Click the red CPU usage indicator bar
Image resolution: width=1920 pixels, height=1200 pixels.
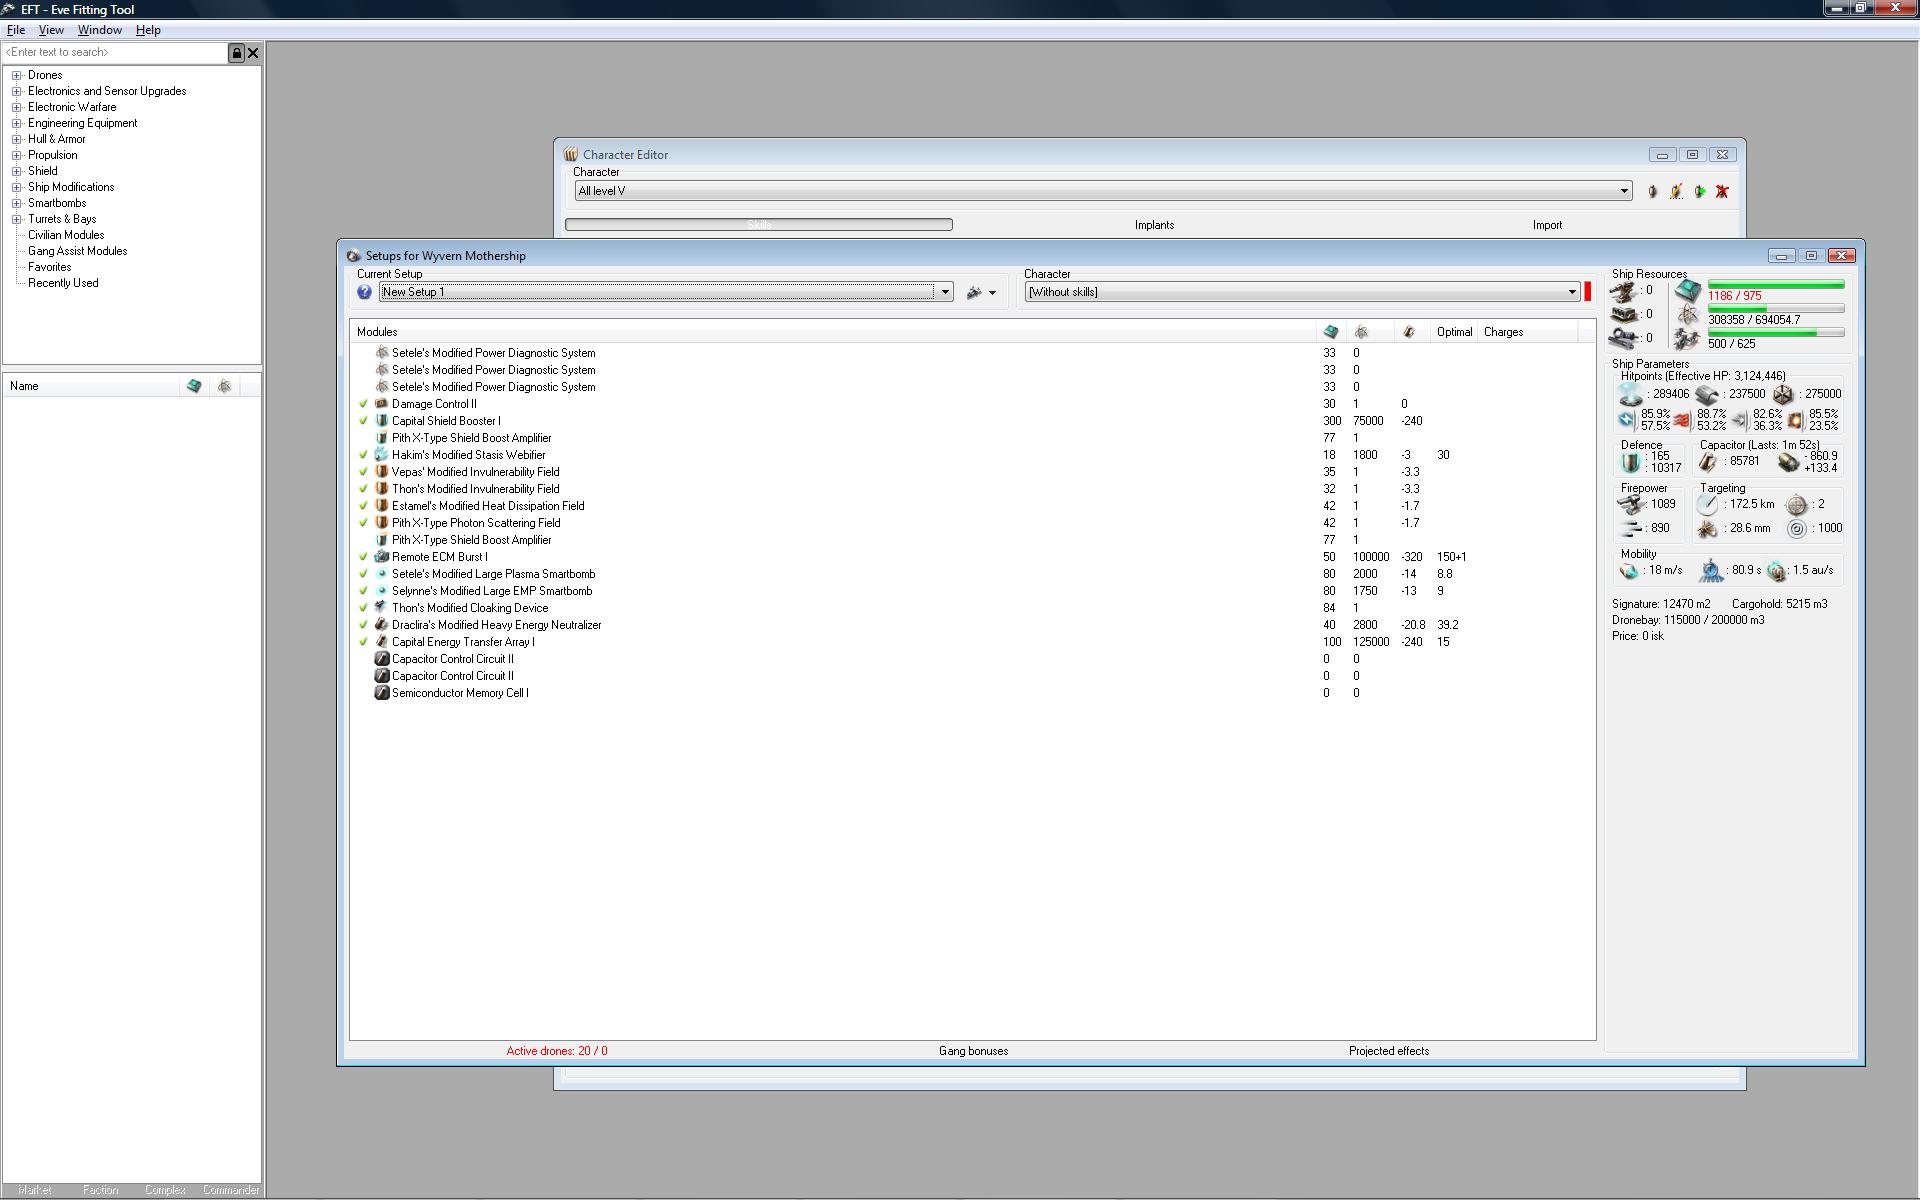point(1586,292)
